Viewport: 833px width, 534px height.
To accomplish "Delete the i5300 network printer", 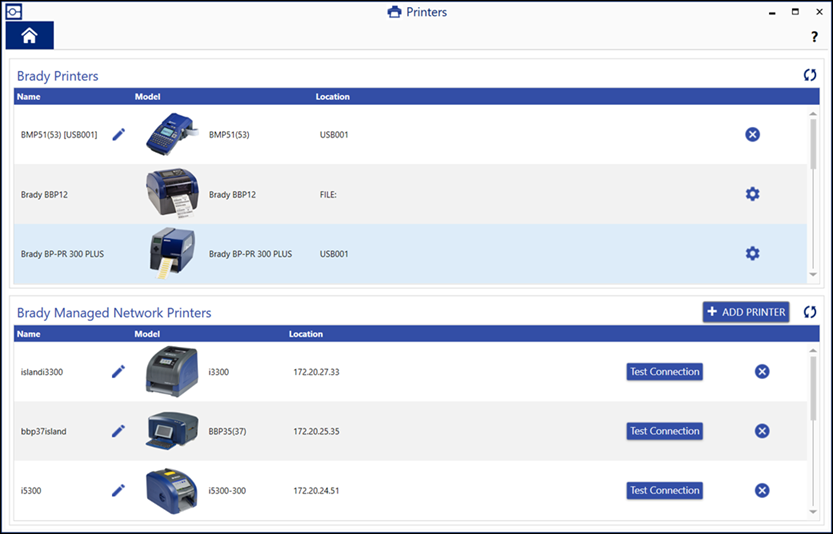I will [761, 490].
